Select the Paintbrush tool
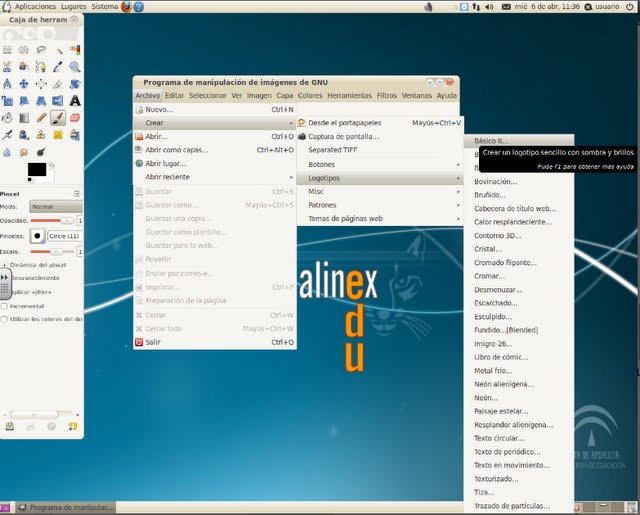 [58, 118]
